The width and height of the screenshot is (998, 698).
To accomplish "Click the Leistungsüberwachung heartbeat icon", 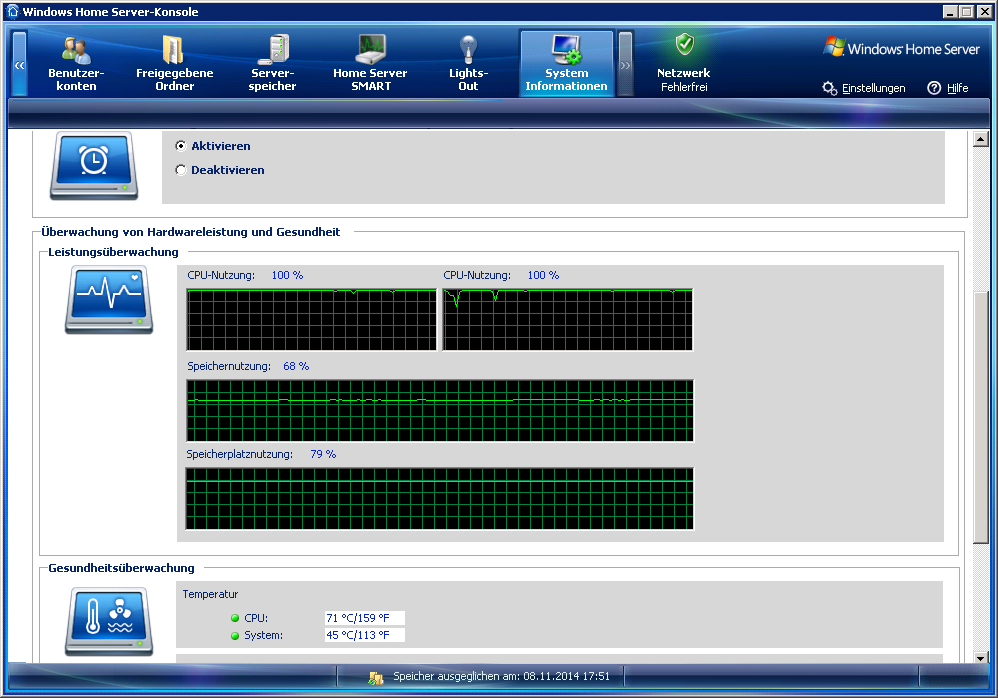I will point(109,300).
